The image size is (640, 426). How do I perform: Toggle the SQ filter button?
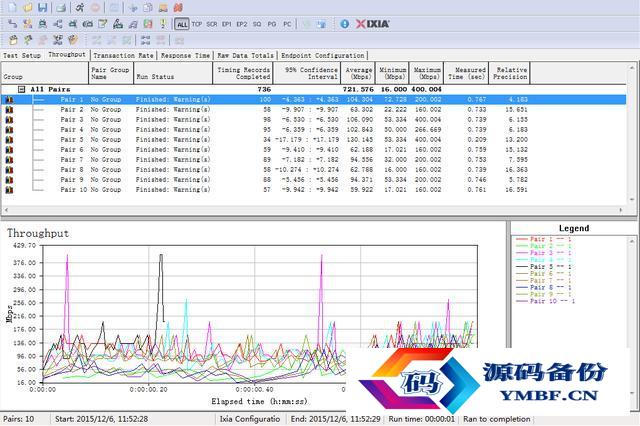257,24
